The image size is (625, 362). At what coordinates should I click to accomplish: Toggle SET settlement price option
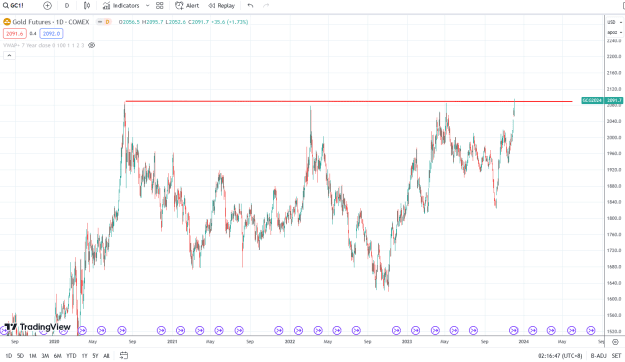point(616,356)
